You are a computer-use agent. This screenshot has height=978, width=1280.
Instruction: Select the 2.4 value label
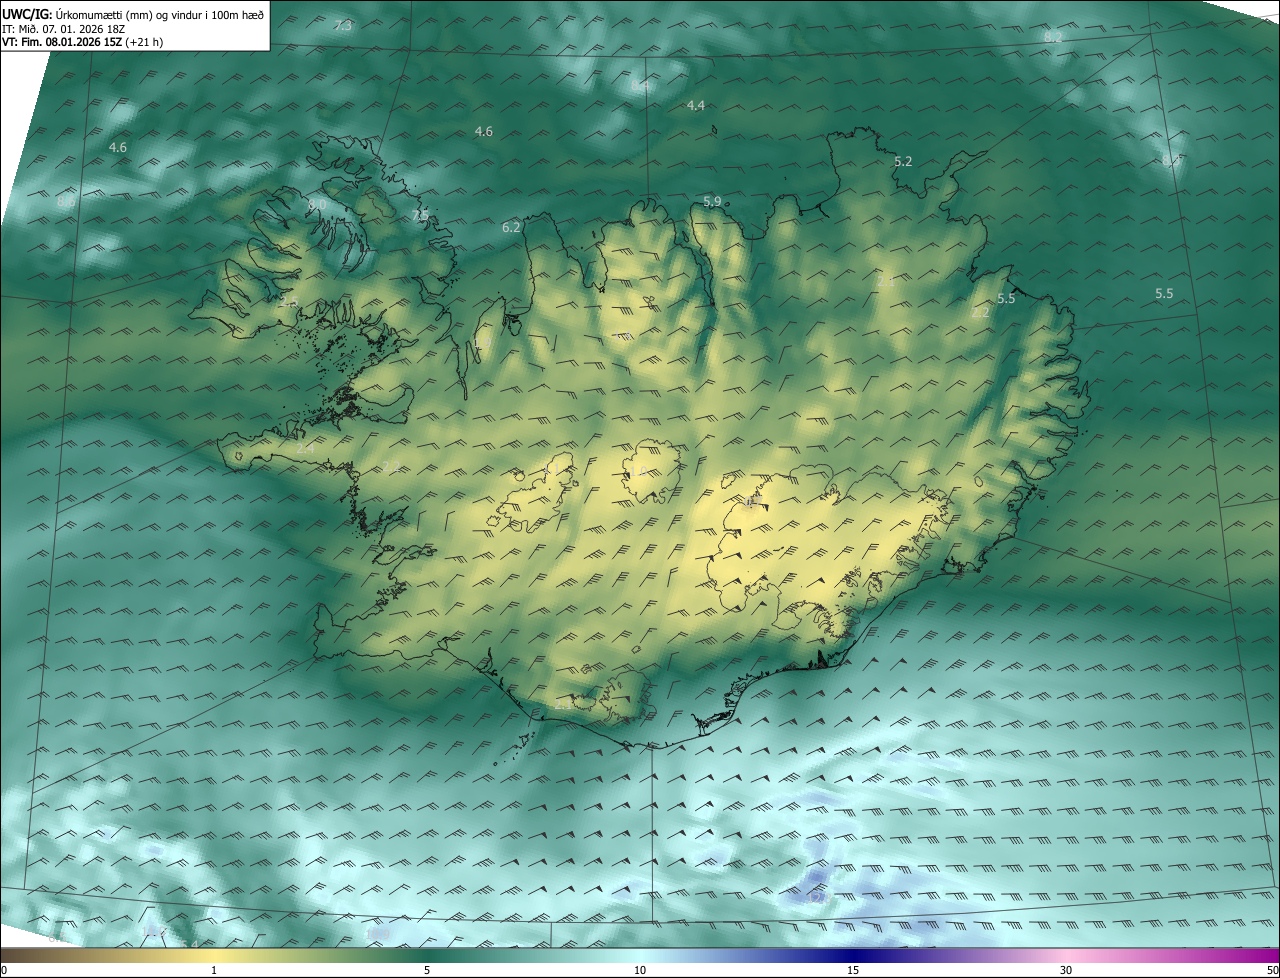[305, 449]
